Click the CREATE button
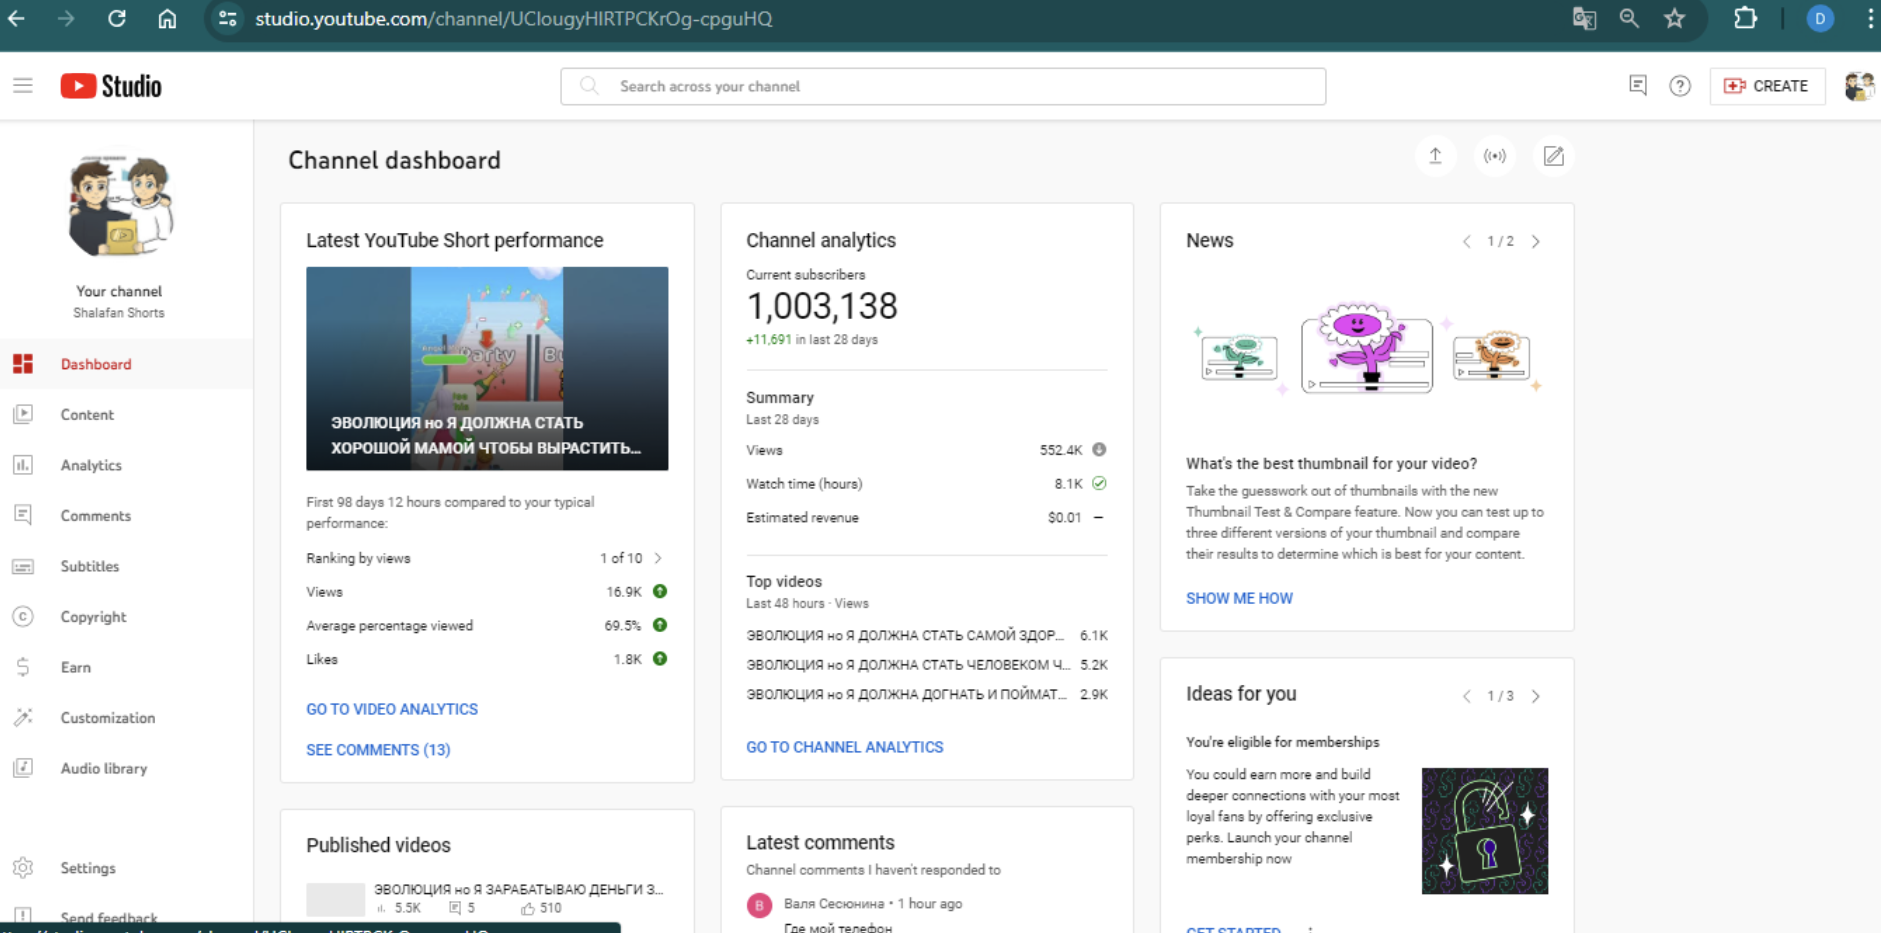1881x933 pixels. pyautogui.click(x=1767, y=86)
